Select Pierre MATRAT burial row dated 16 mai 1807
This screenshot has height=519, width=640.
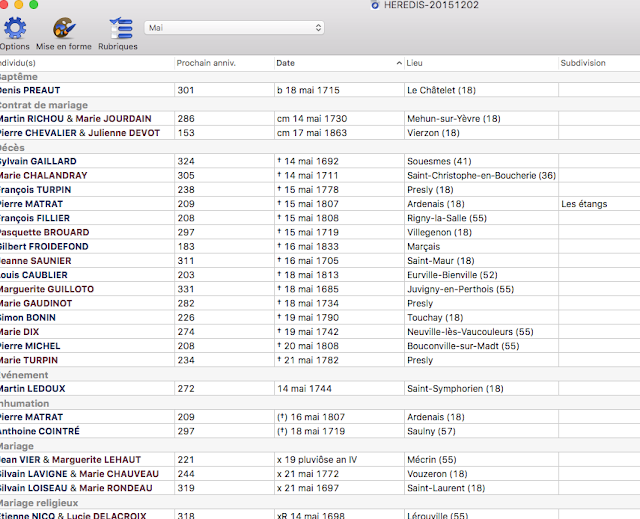[320, 417]
